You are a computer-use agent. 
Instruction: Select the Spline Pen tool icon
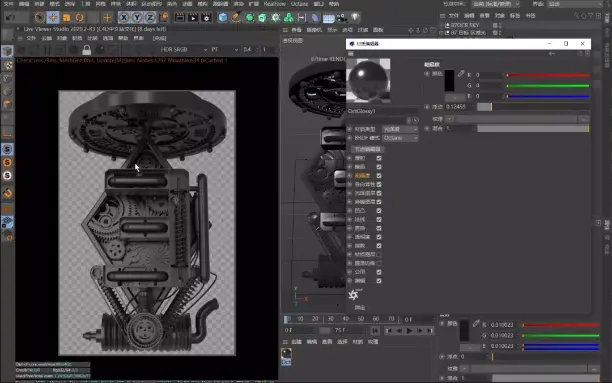coord(236,18)
